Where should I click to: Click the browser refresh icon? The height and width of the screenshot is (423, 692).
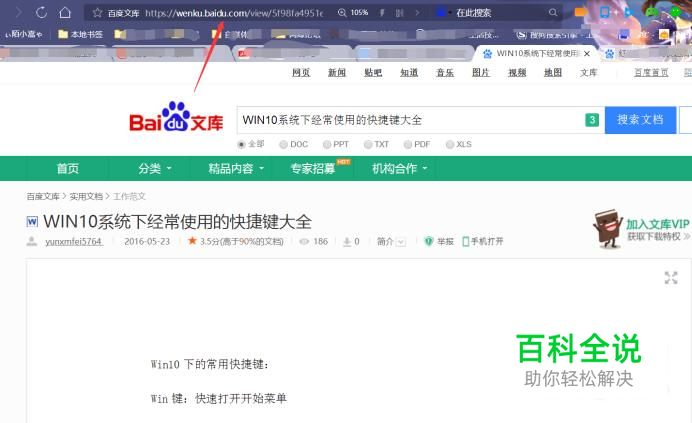[41, 13]
